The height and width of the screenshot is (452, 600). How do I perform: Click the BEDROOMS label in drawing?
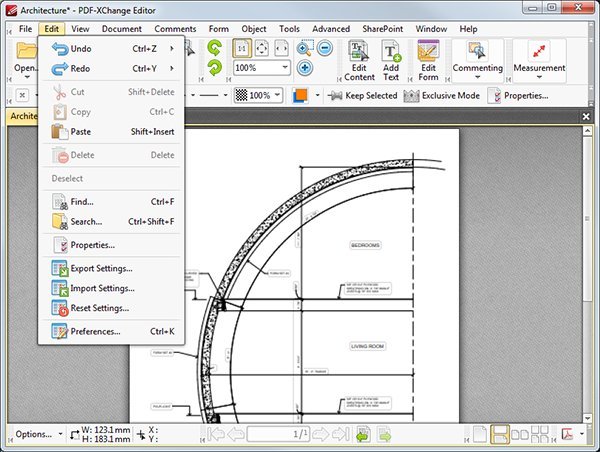[x=365, y=245]
